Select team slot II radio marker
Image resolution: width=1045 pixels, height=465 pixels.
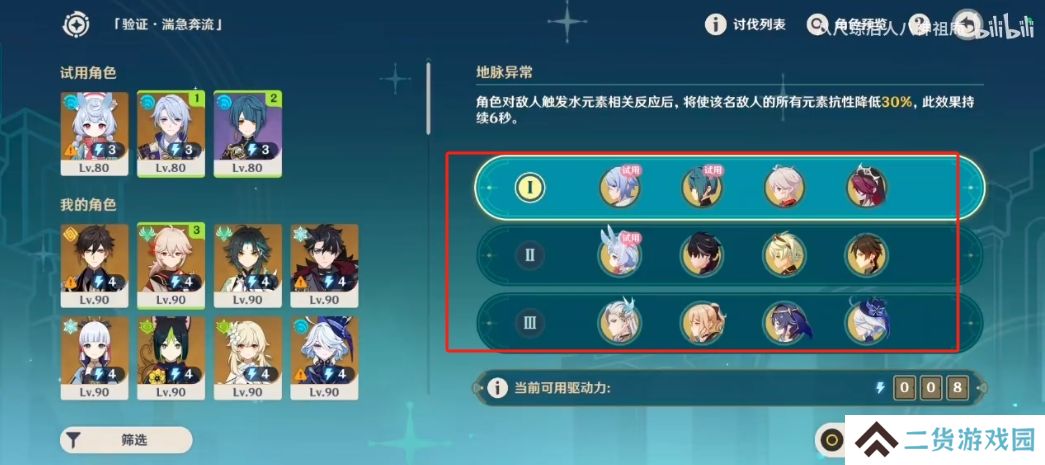[x=530, y=255]
